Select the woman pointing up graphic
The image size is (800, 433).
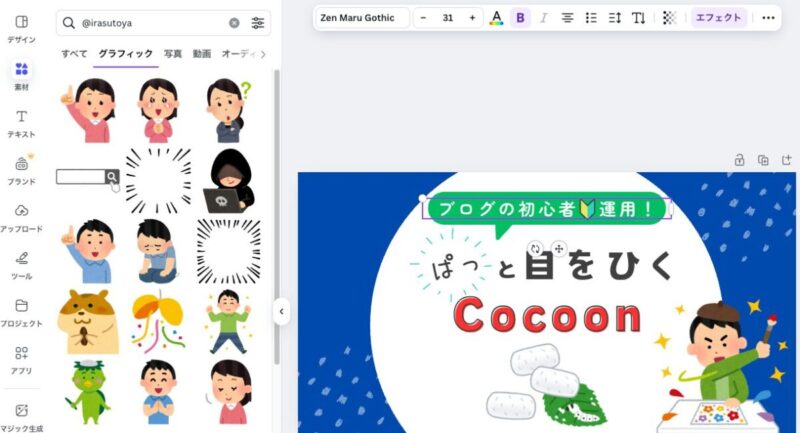click(x=88, y=111)
